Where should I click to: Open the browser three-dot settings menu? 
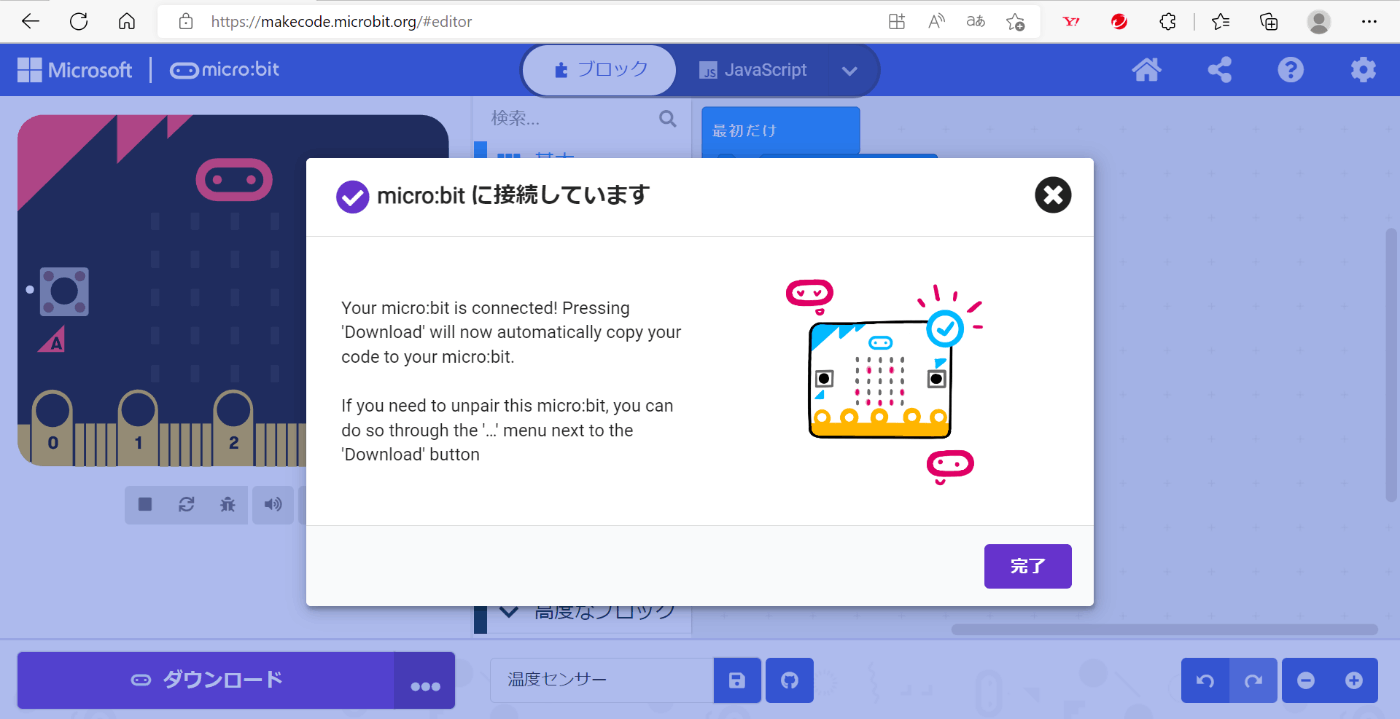pos(1369,21)
